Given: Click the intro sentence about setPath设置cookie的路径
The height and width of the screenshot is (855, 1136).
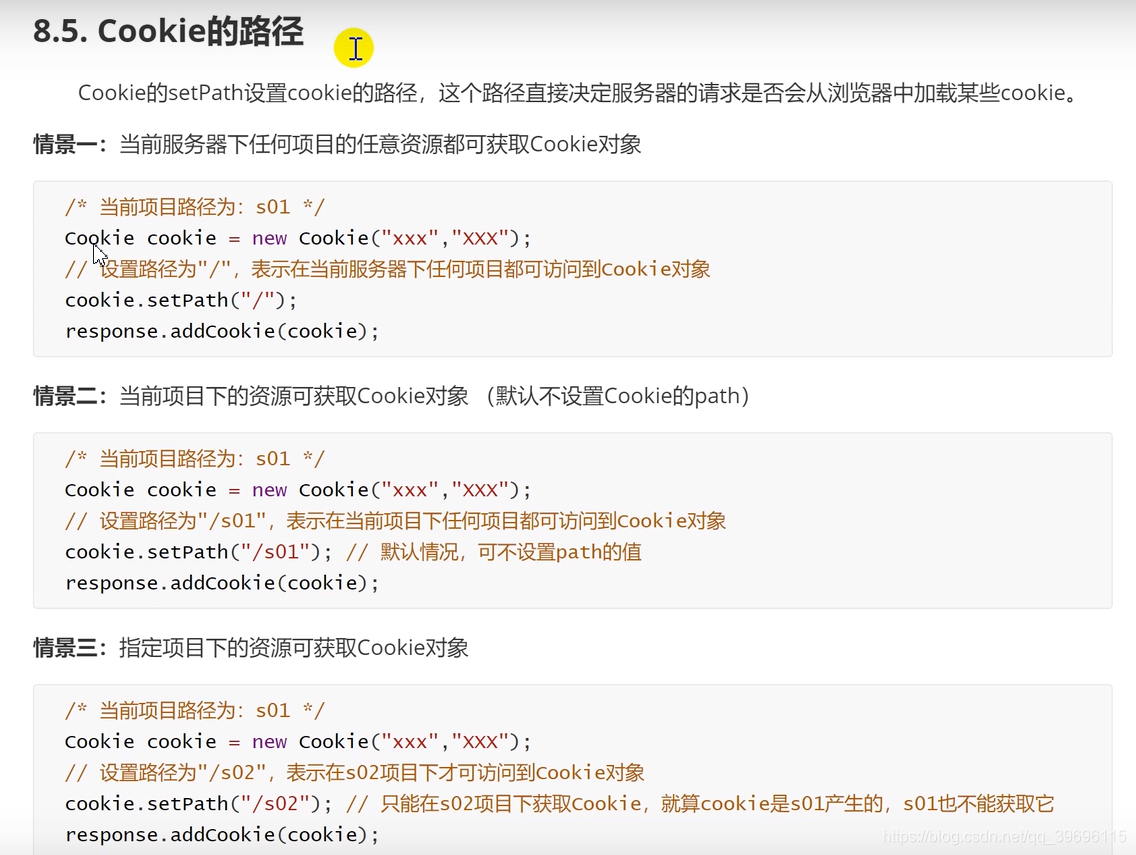Looking at the screenshot, I should click(x=578, y=93).
